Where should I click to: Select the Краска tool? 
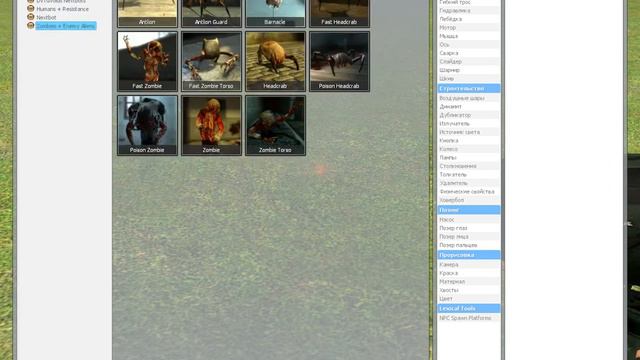(469, 273)
